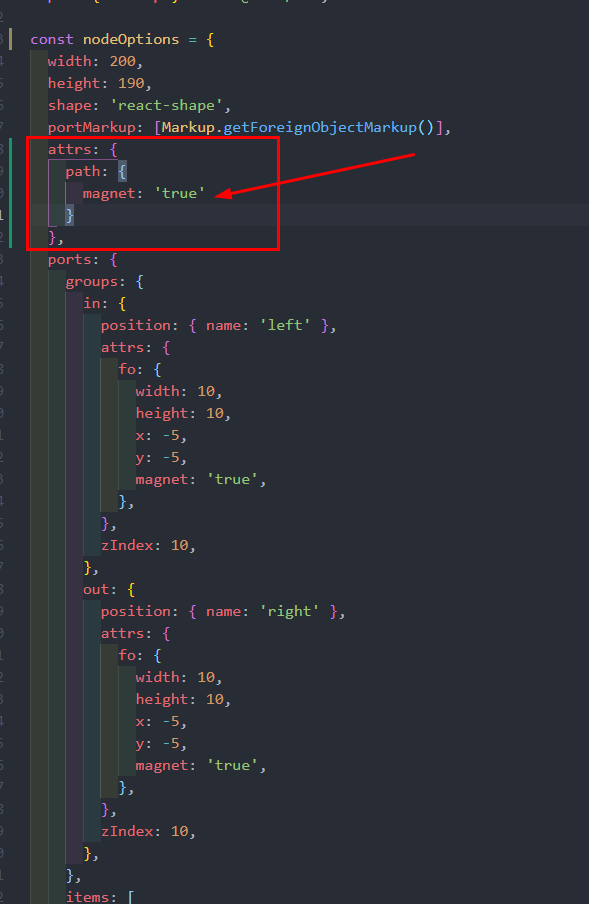Click 'position' key on the 'right' line
Image resolution: width=589 pixels, height=904 pixels.
[136, 611]
